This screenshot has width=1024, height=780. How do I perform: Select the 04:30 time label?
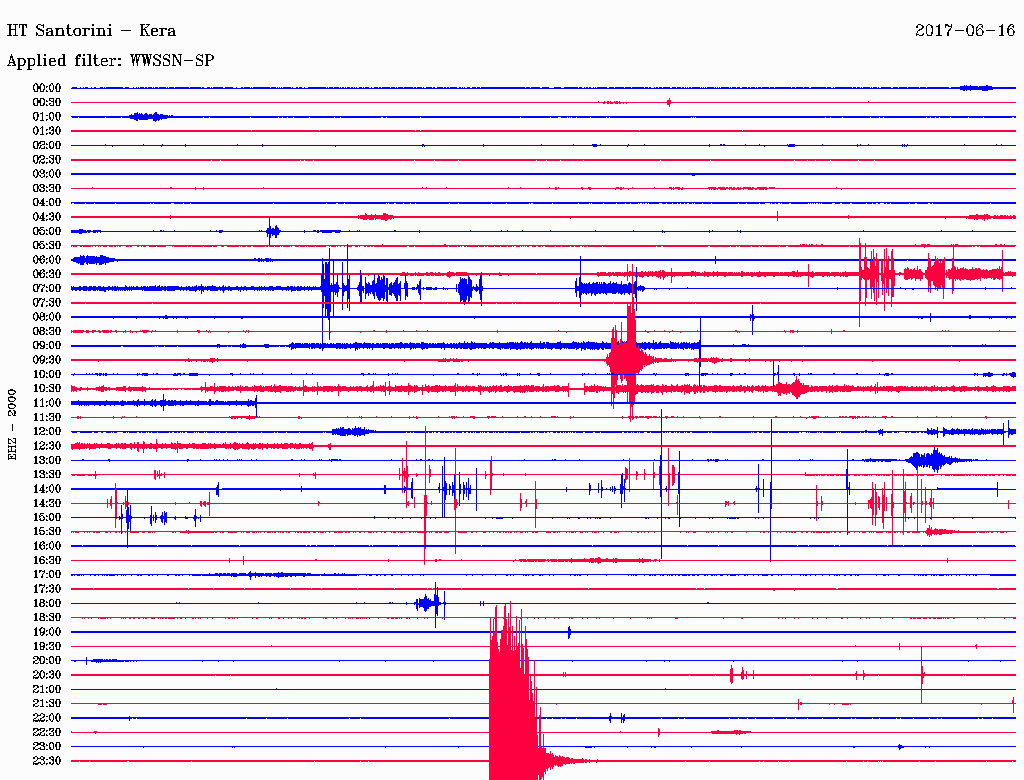(47, 217)
